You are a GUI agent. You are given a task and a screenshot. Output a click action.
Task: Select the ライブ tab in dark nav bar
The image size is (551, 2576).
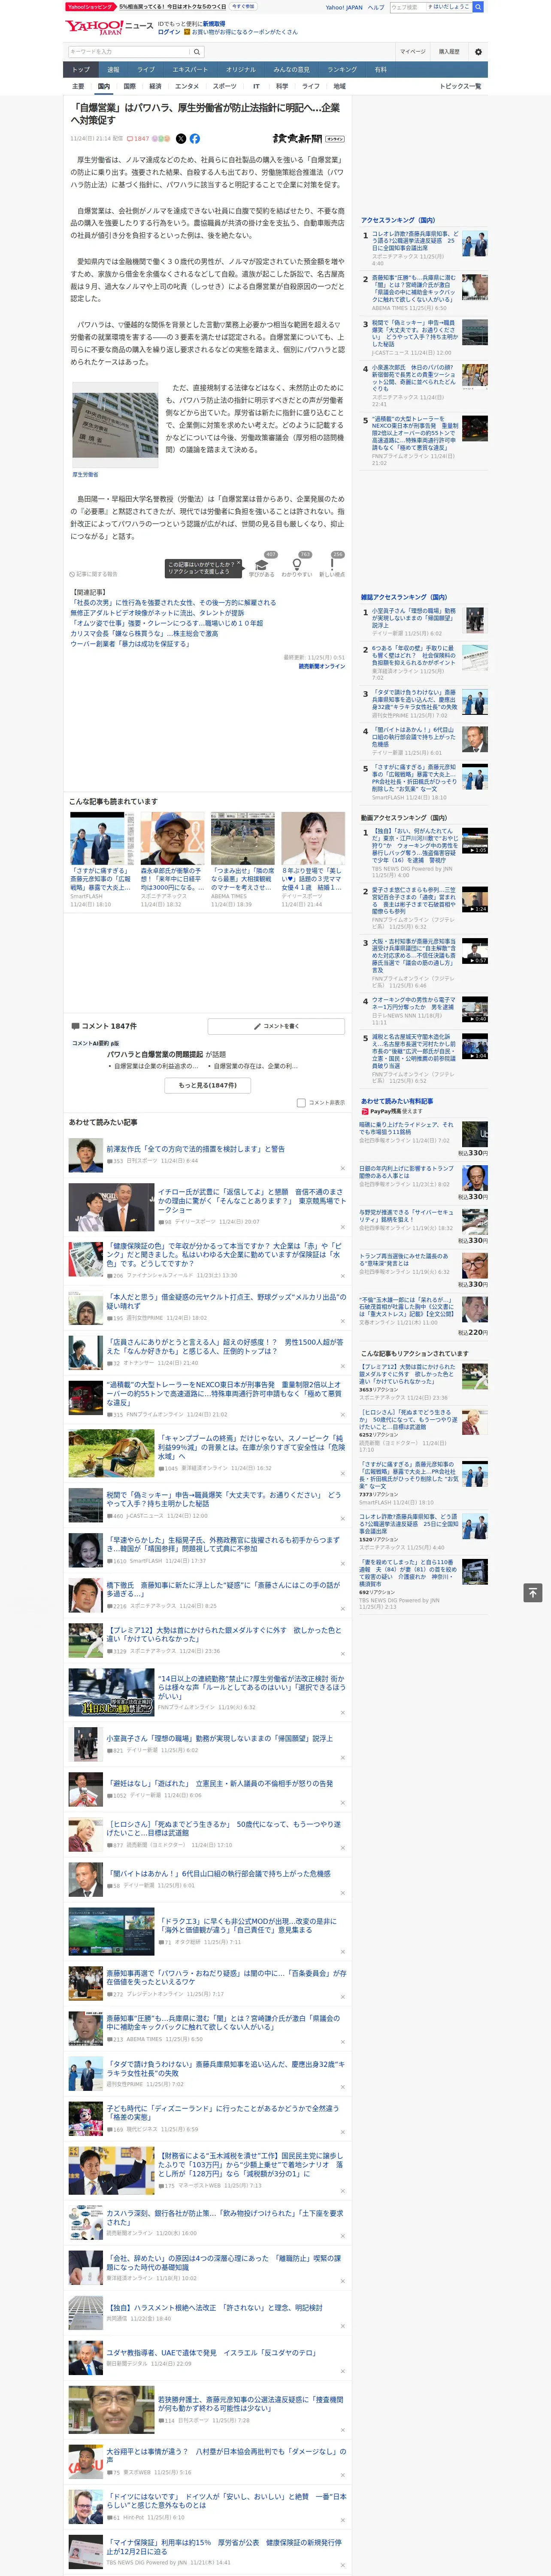[146, 70]
